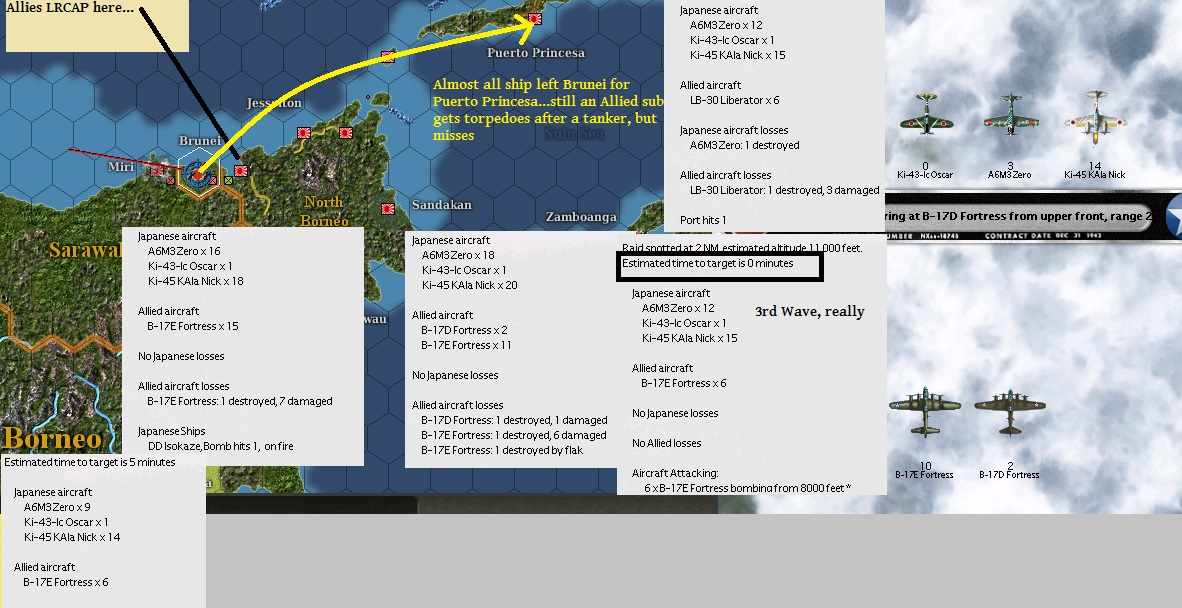Click 'LB-30 Liberator: 1 destroyed, 3 damaged'

[785, 191]
